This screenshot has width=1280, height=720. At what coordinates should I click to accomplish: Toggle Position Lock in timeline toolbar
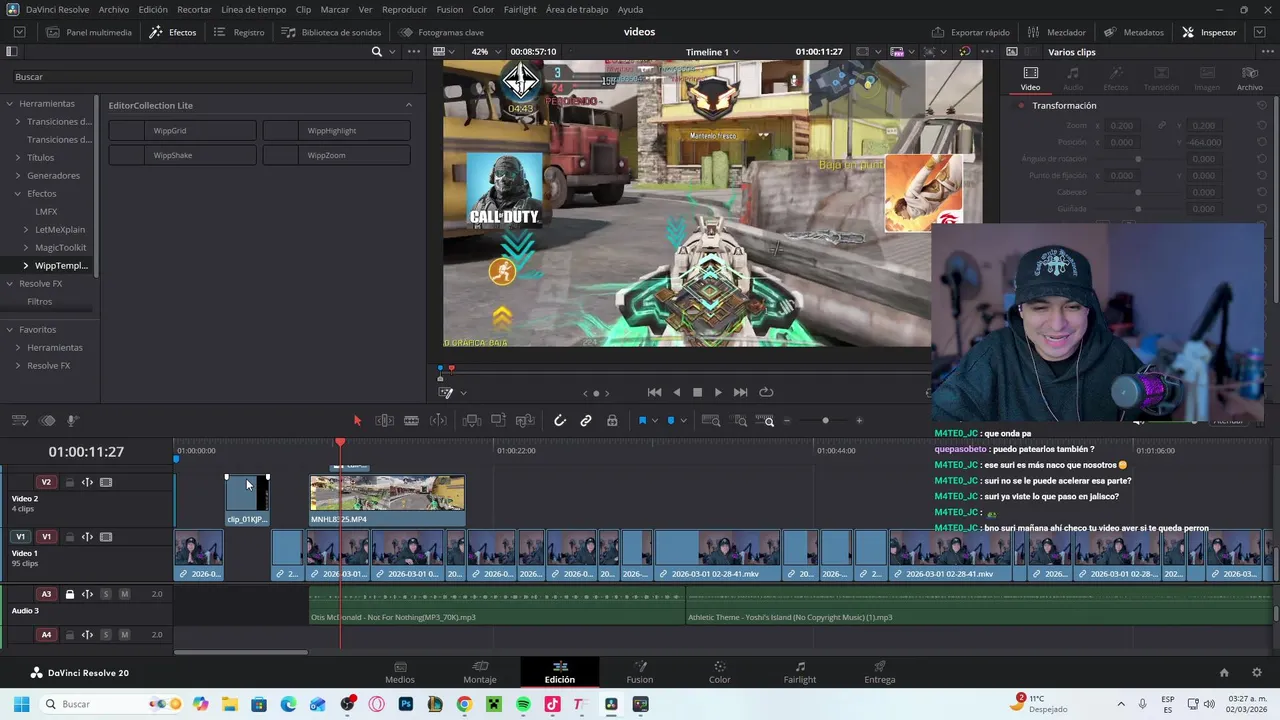612,421
